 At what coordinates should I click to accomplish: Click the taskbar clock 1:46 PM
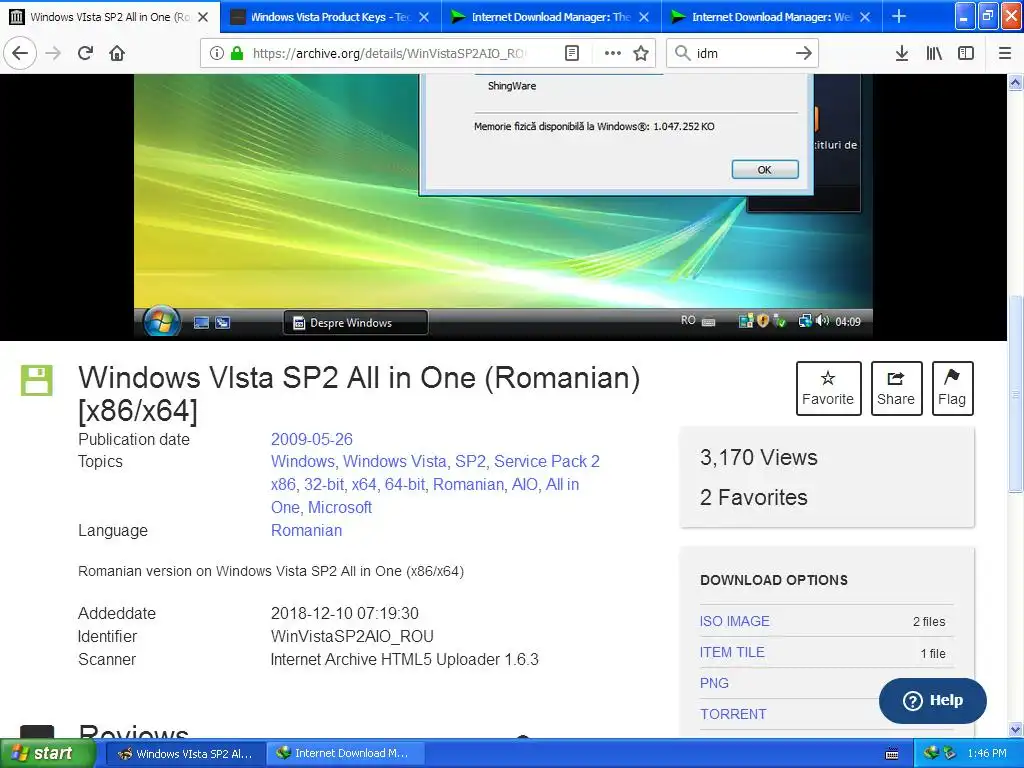[987, 754]
